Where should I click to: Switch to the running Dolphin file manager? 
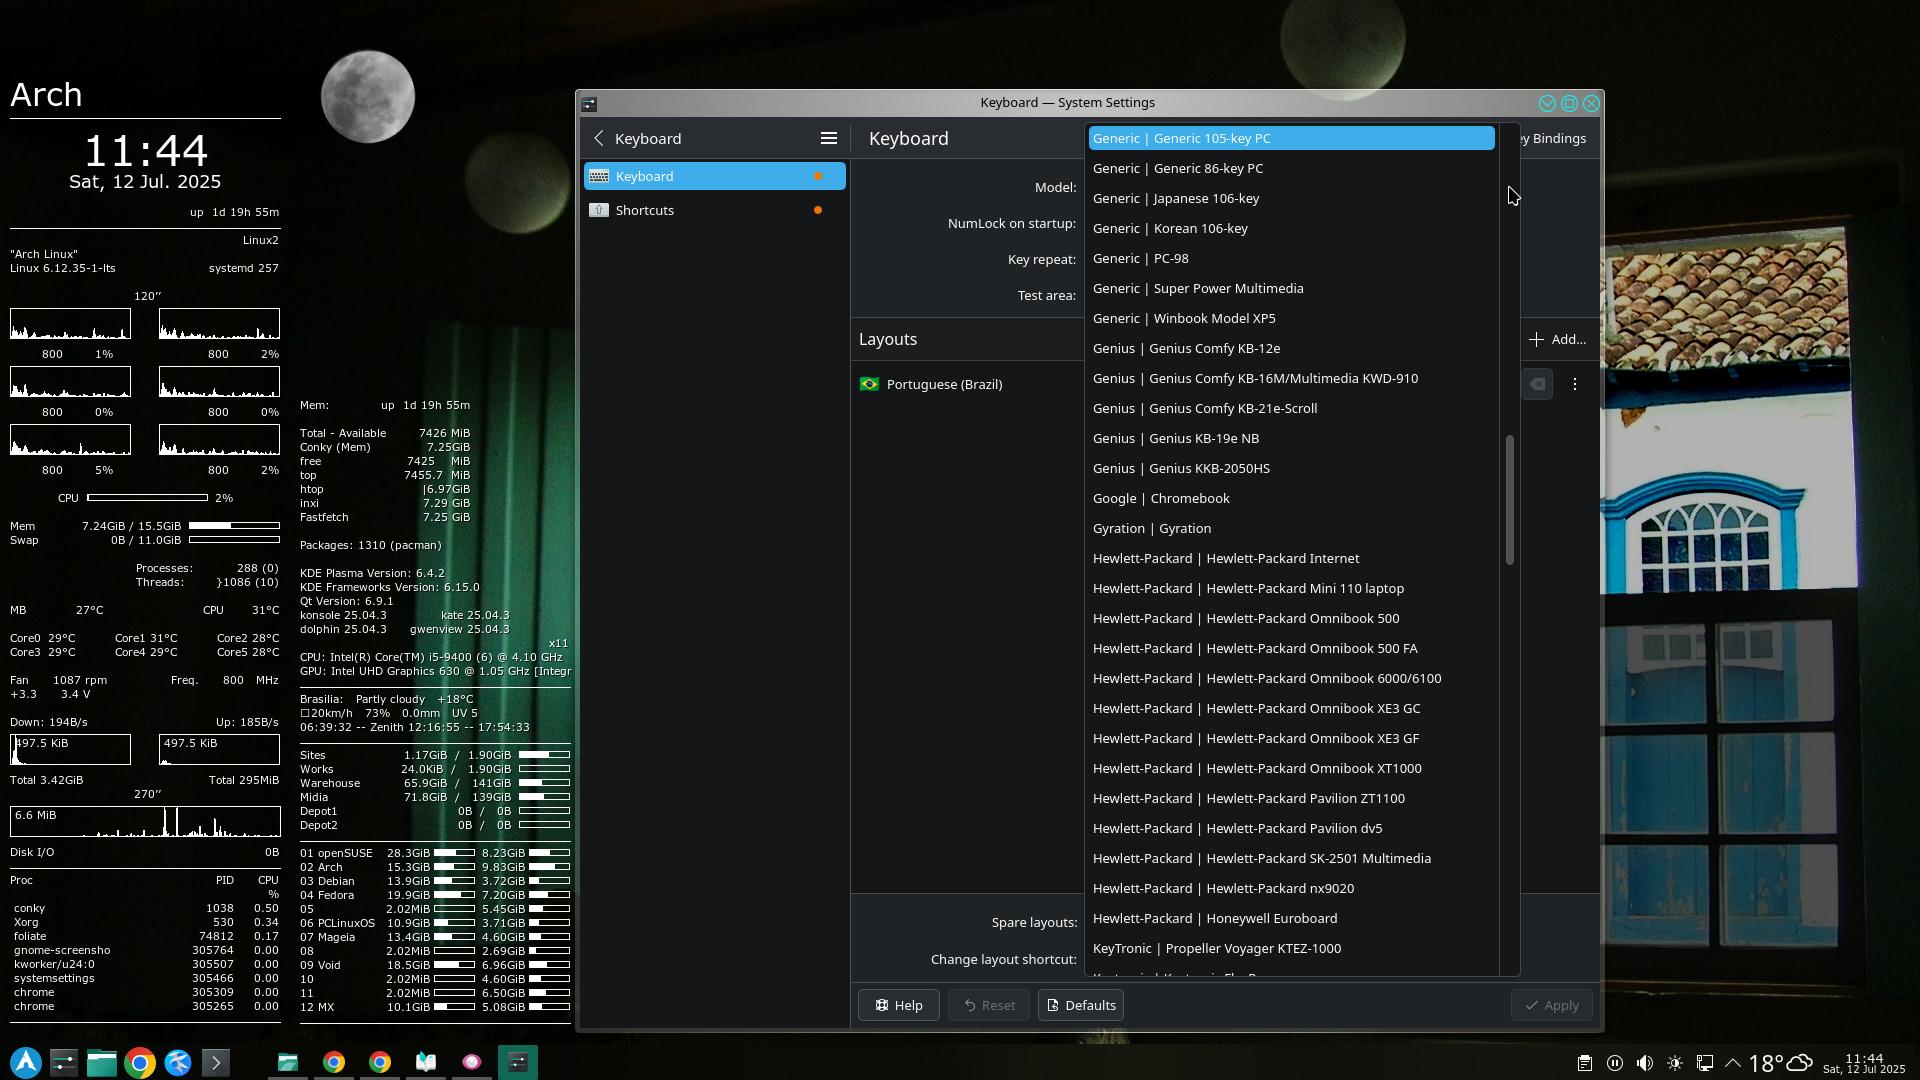click(x=288, y=1062)
